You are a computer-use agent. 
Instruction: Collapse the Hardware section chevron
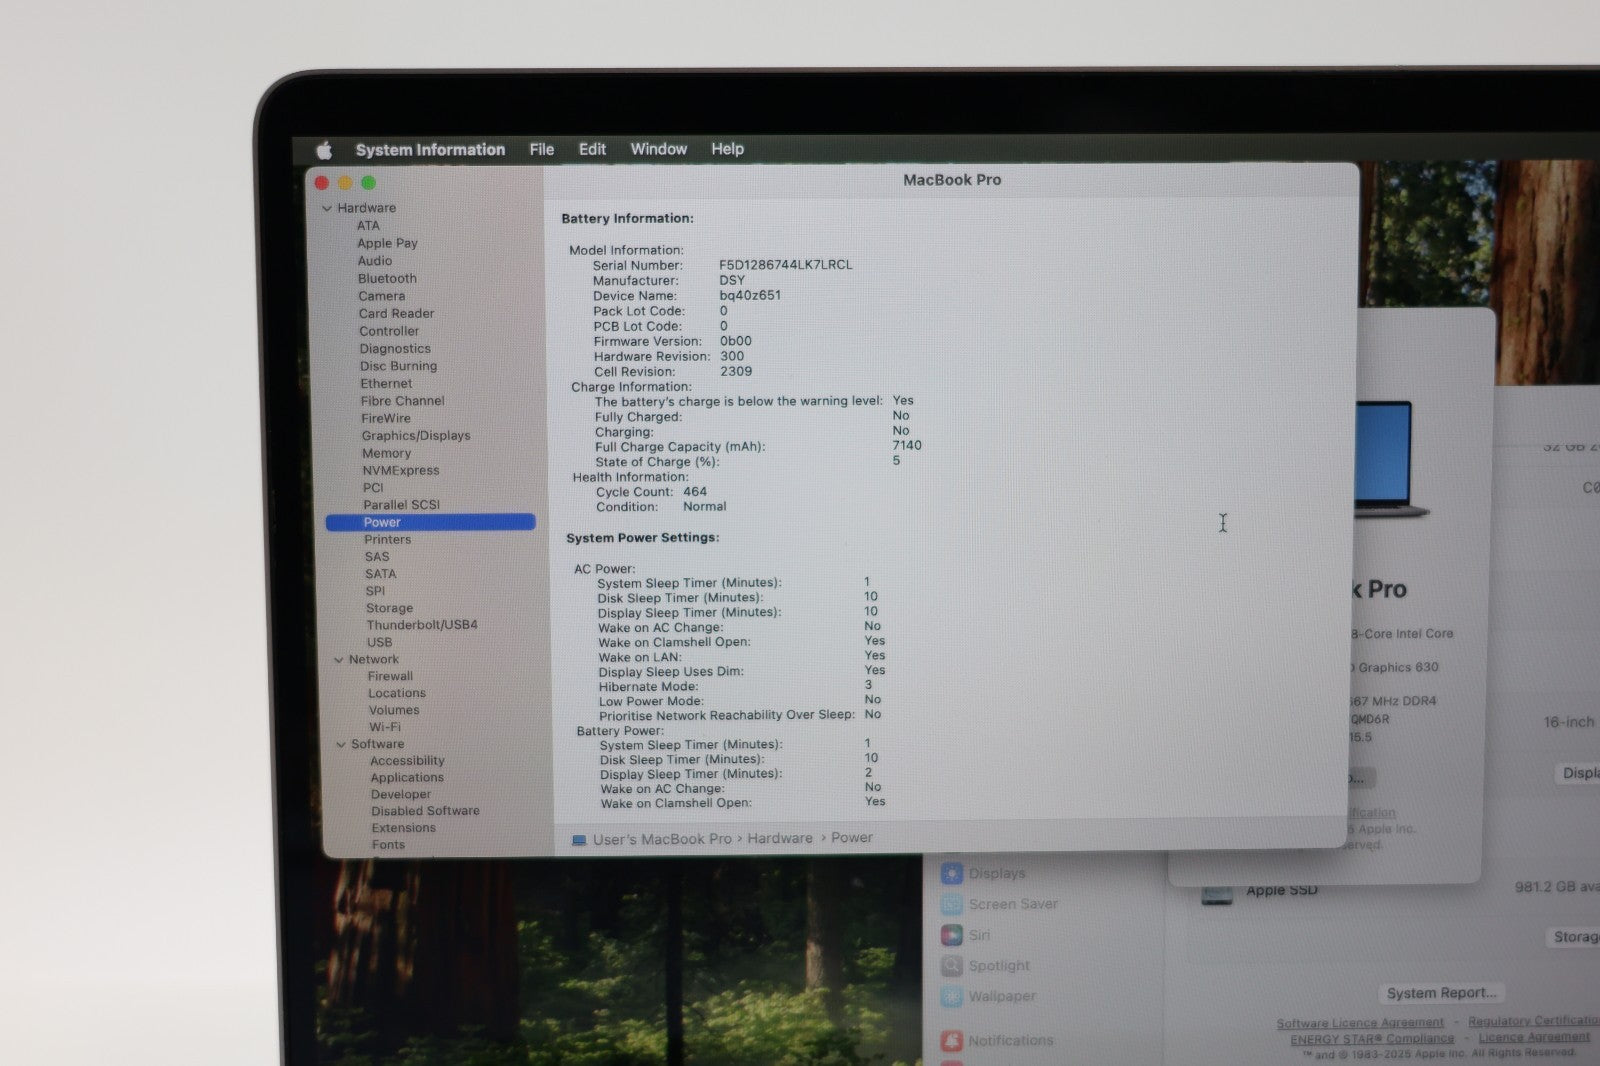pyautogui.click(x=327, y=208)
